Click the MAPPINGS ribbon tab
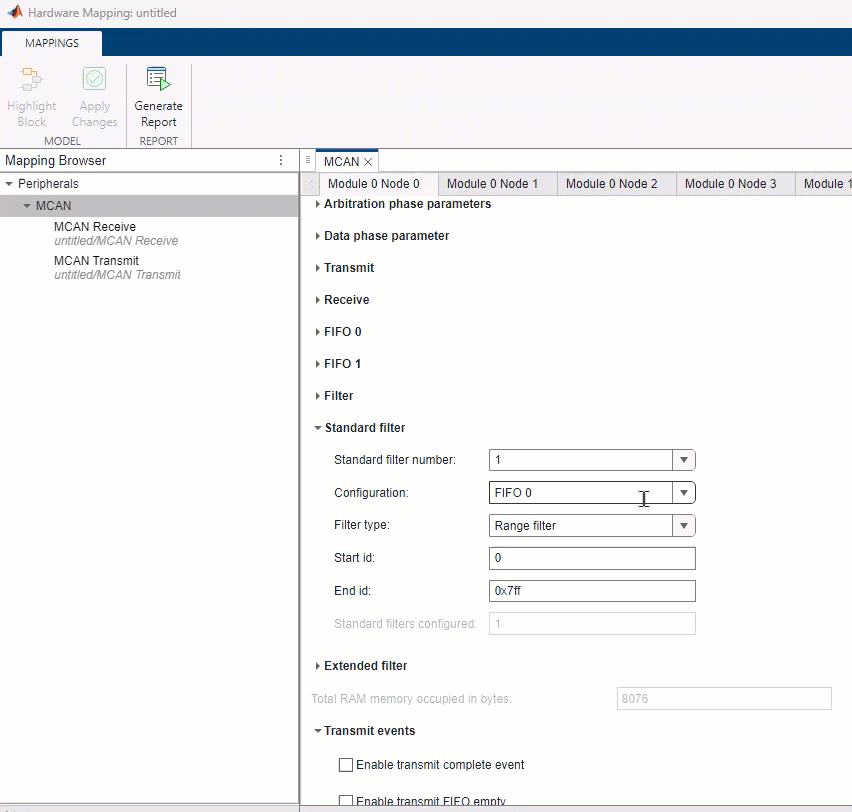 click(x=51, y=43)
